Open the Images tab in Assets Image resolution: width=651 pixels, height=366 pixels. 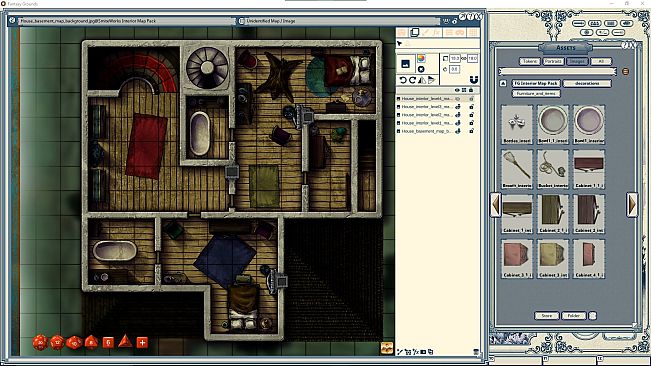point(577,61)
